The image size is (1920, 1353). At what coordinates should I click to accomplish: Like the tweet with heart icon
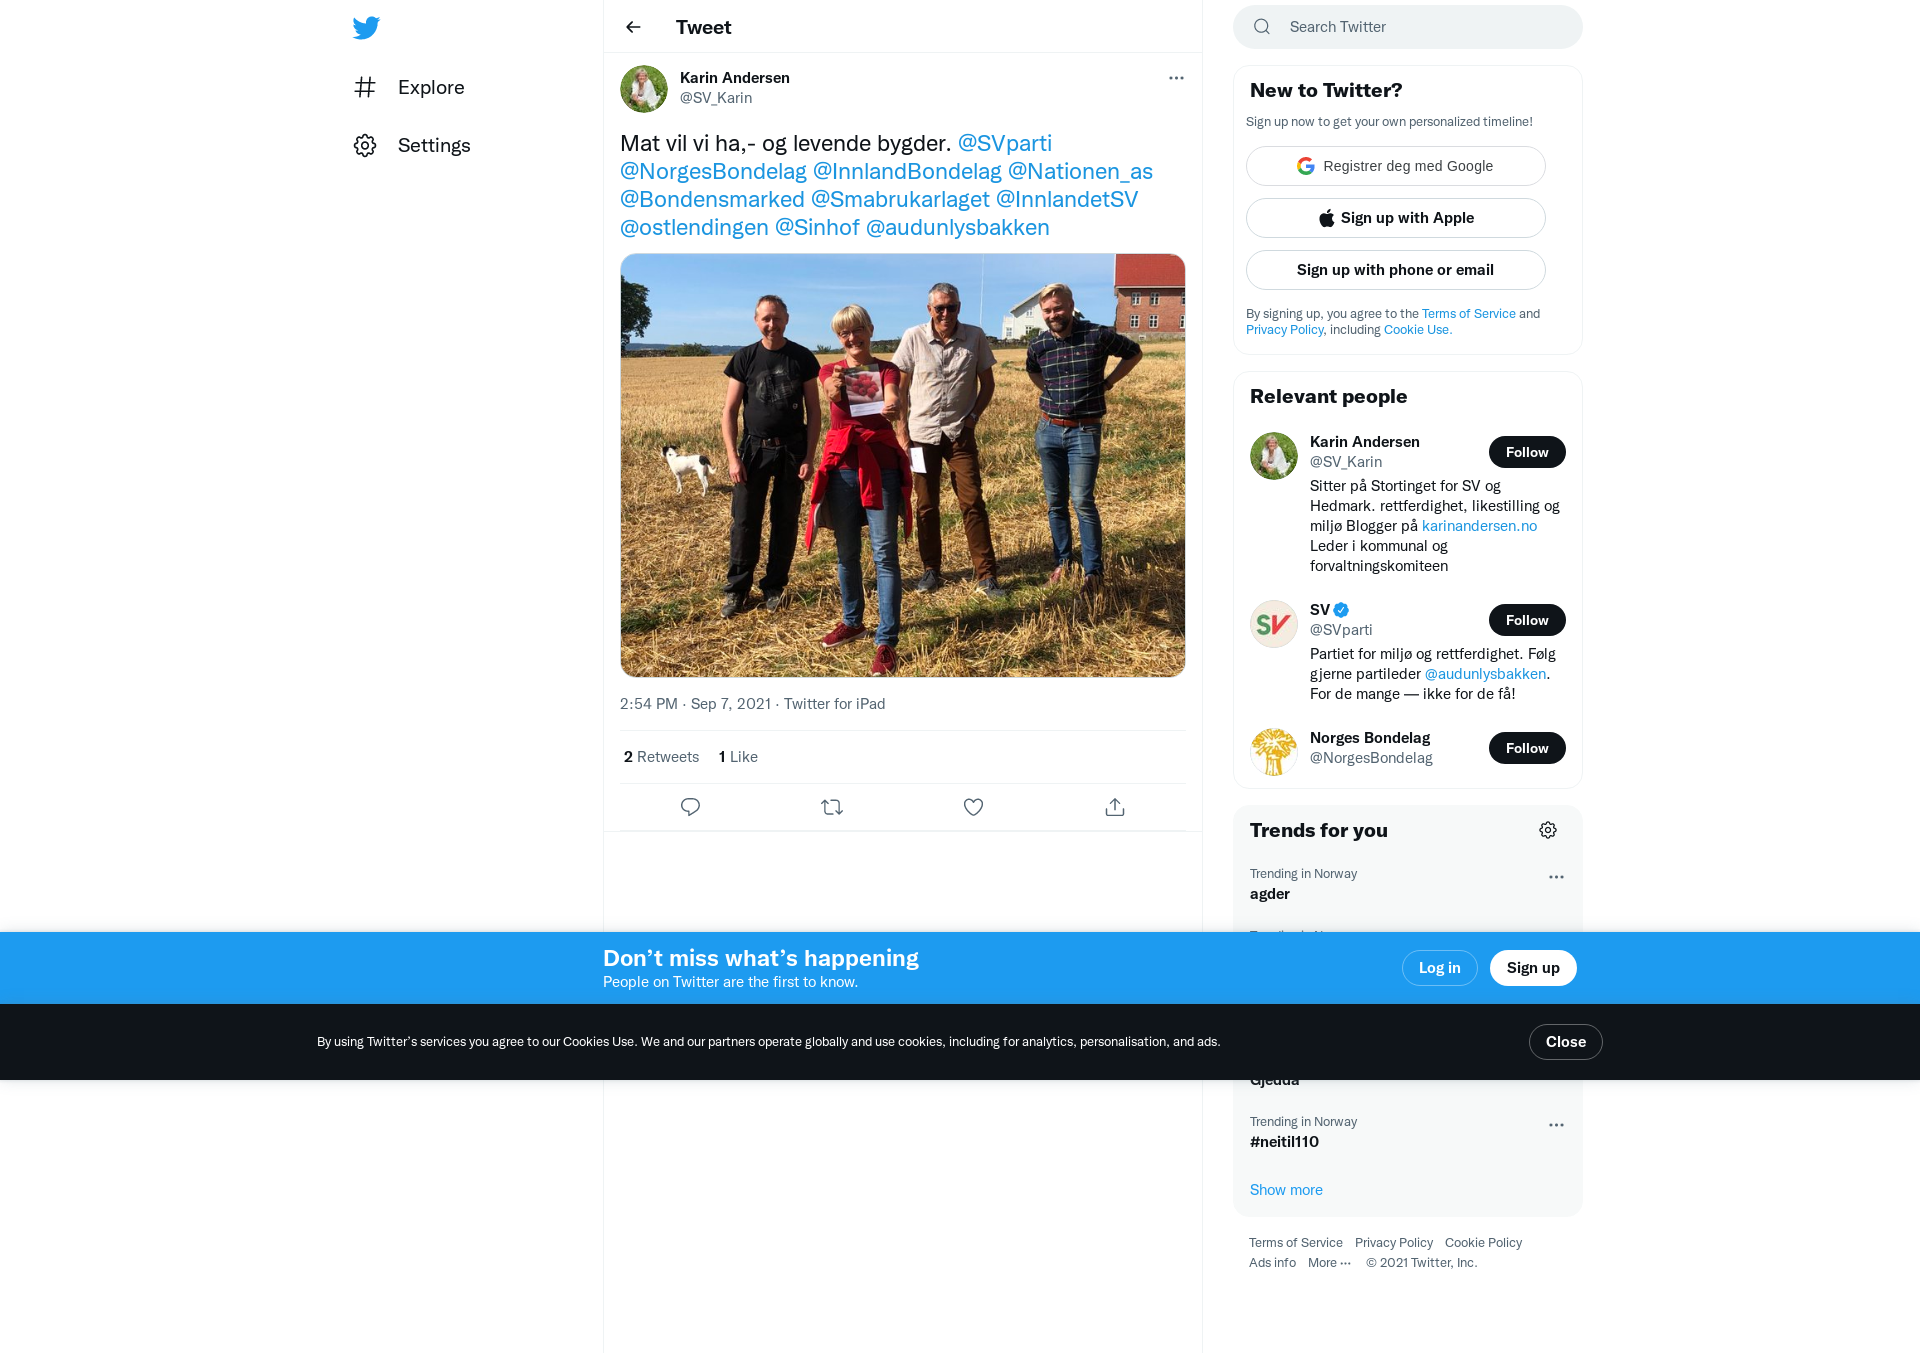(973, 807)
